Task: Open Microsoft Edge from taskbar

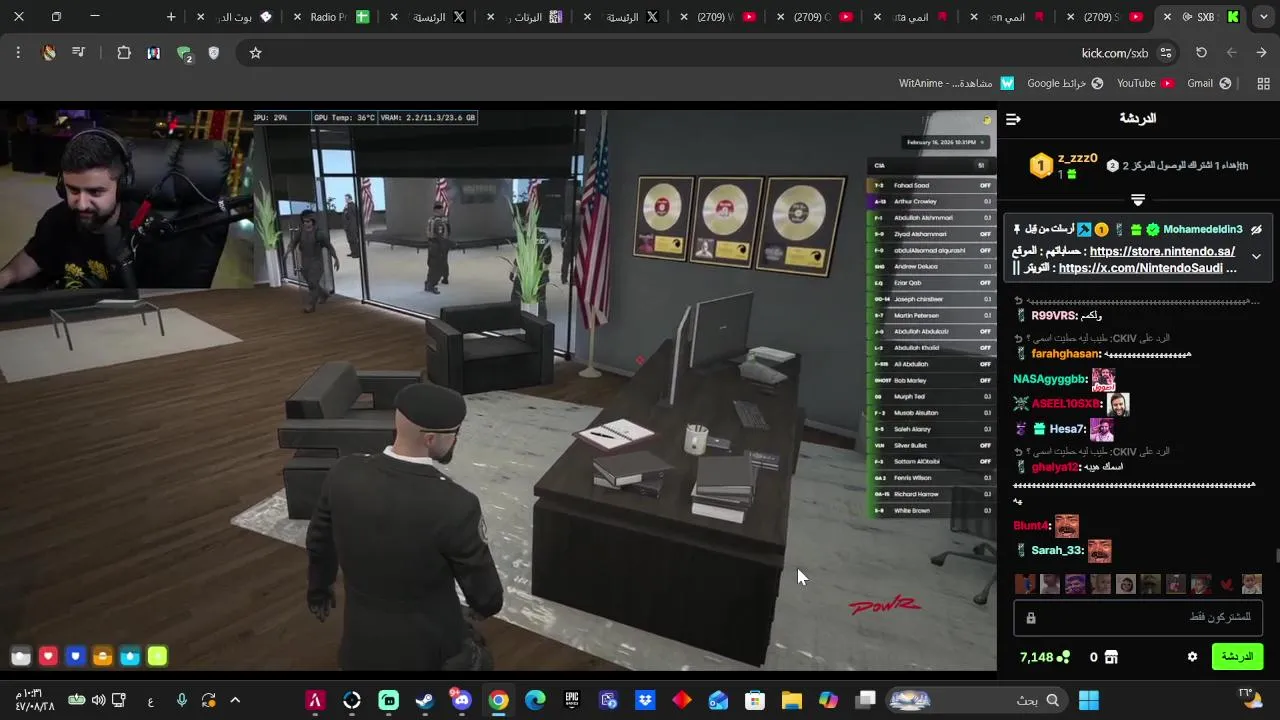Action: coord(535,700)
